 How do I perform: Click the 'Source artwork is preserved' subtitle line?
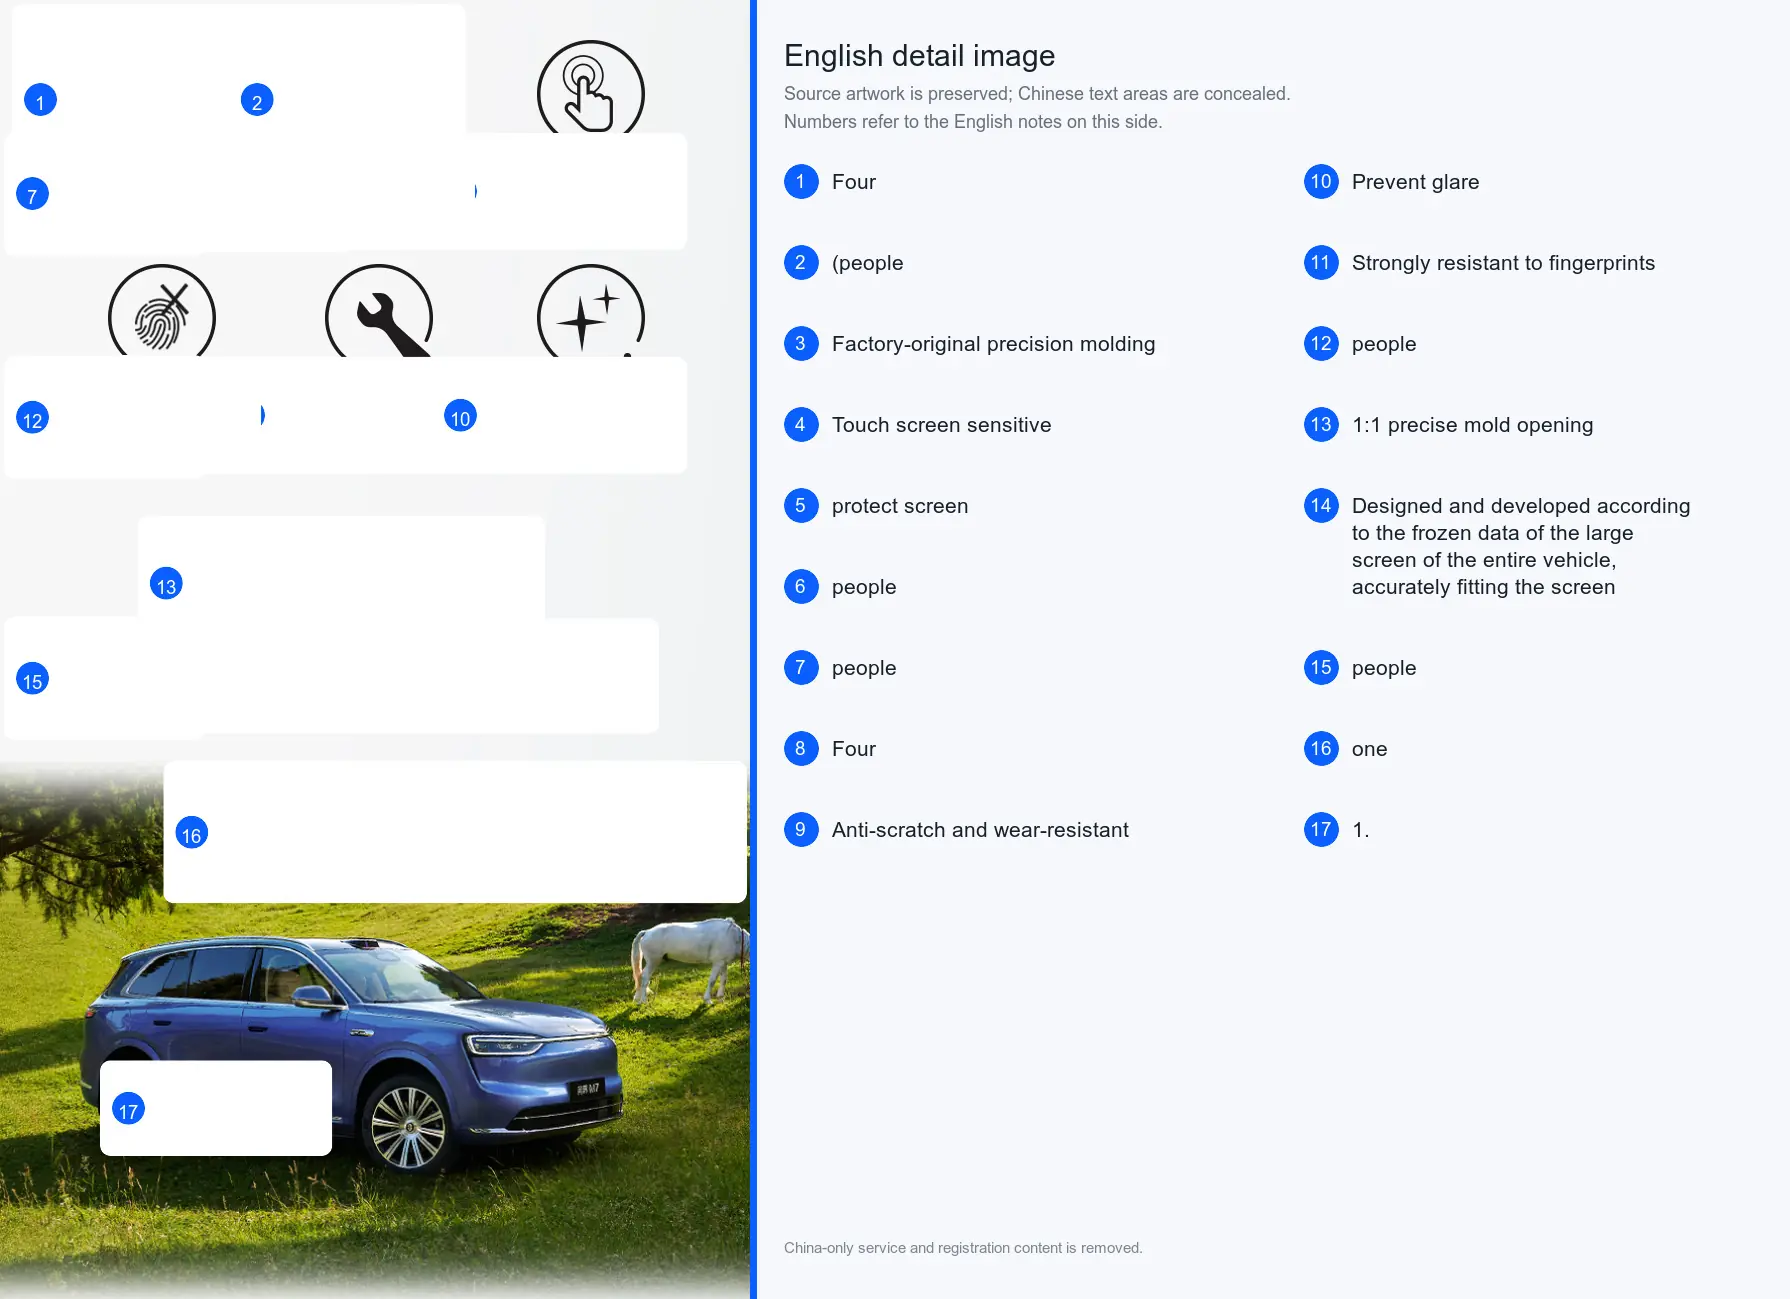coord(1037,94)
